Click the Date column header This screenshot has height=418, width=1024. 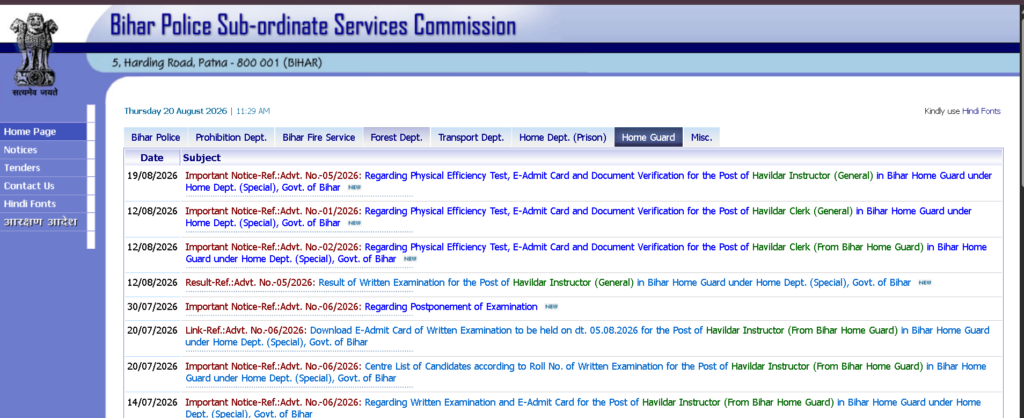pyautogui.click(x=152, y=157)
